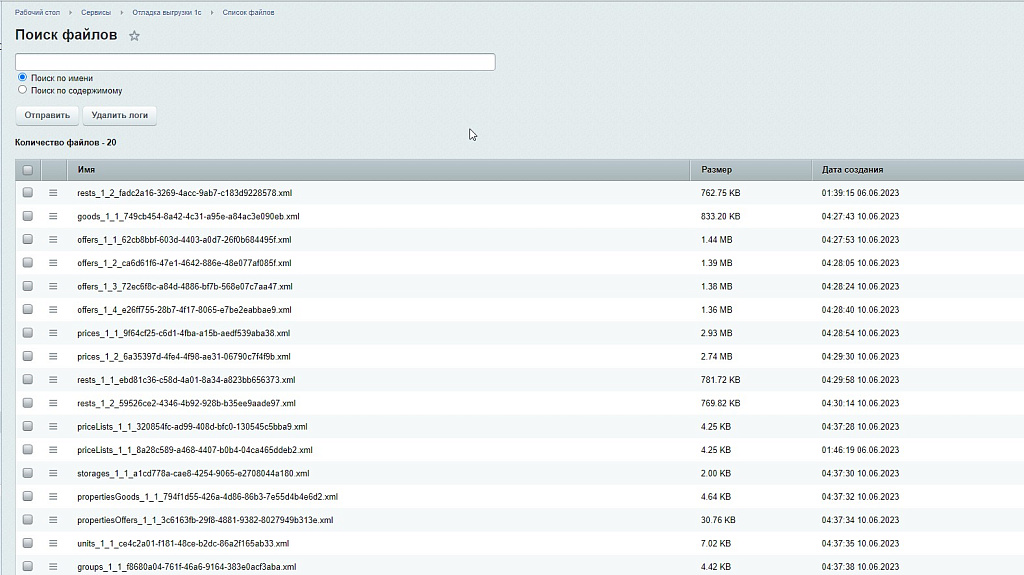Select "Поиск по имени" radio button
Screen dimensions: 1024x575
[x=23, y=77]
